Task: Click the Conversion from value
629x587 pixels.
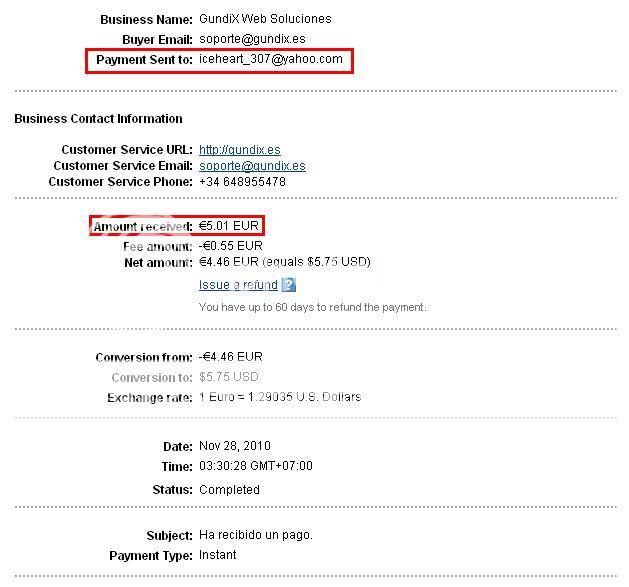Action: 231,357
